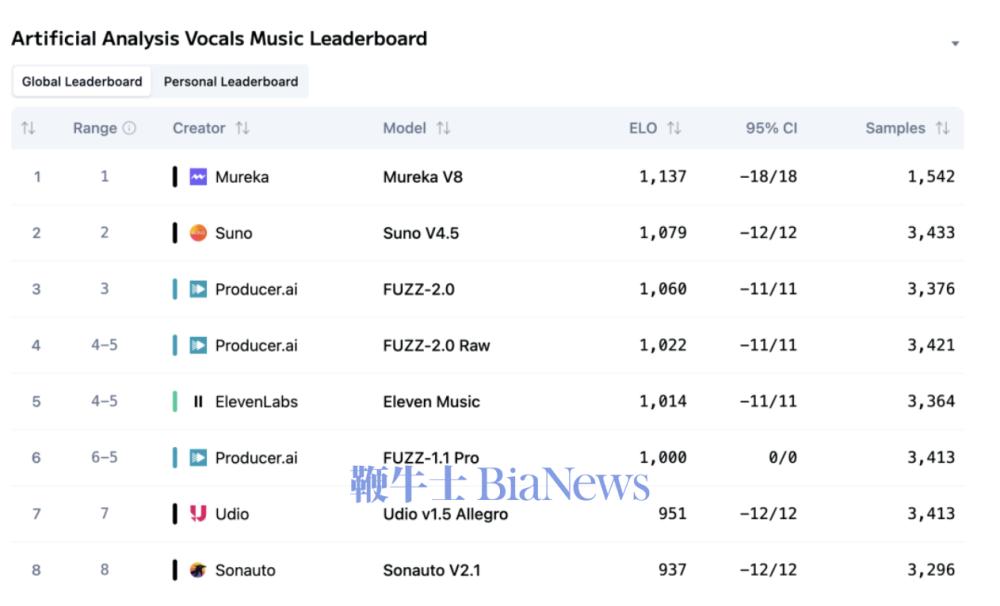
Task: Click the sort arrows icon above rank numbers
Action: tap(28, 128)
